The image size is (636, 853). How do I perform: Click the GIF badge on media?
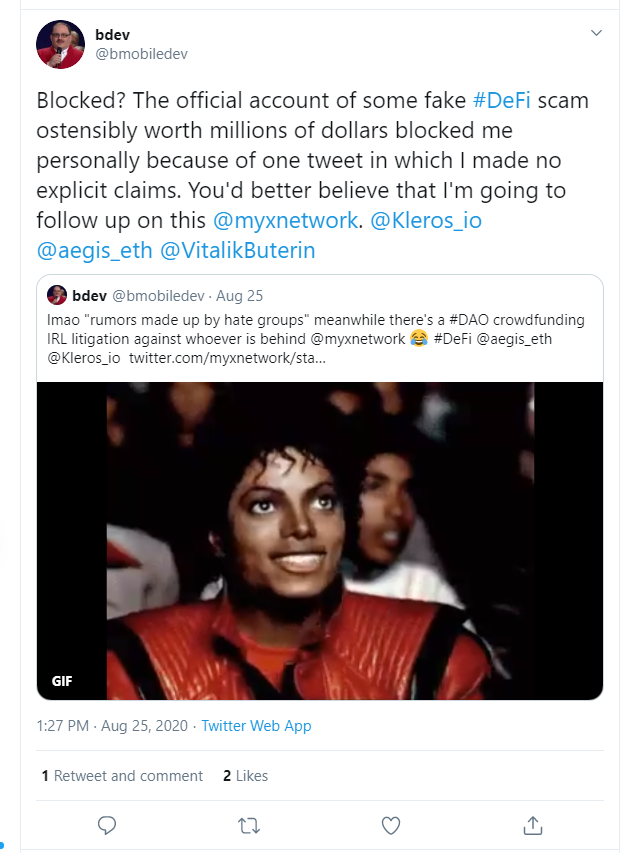coord(63,682)
